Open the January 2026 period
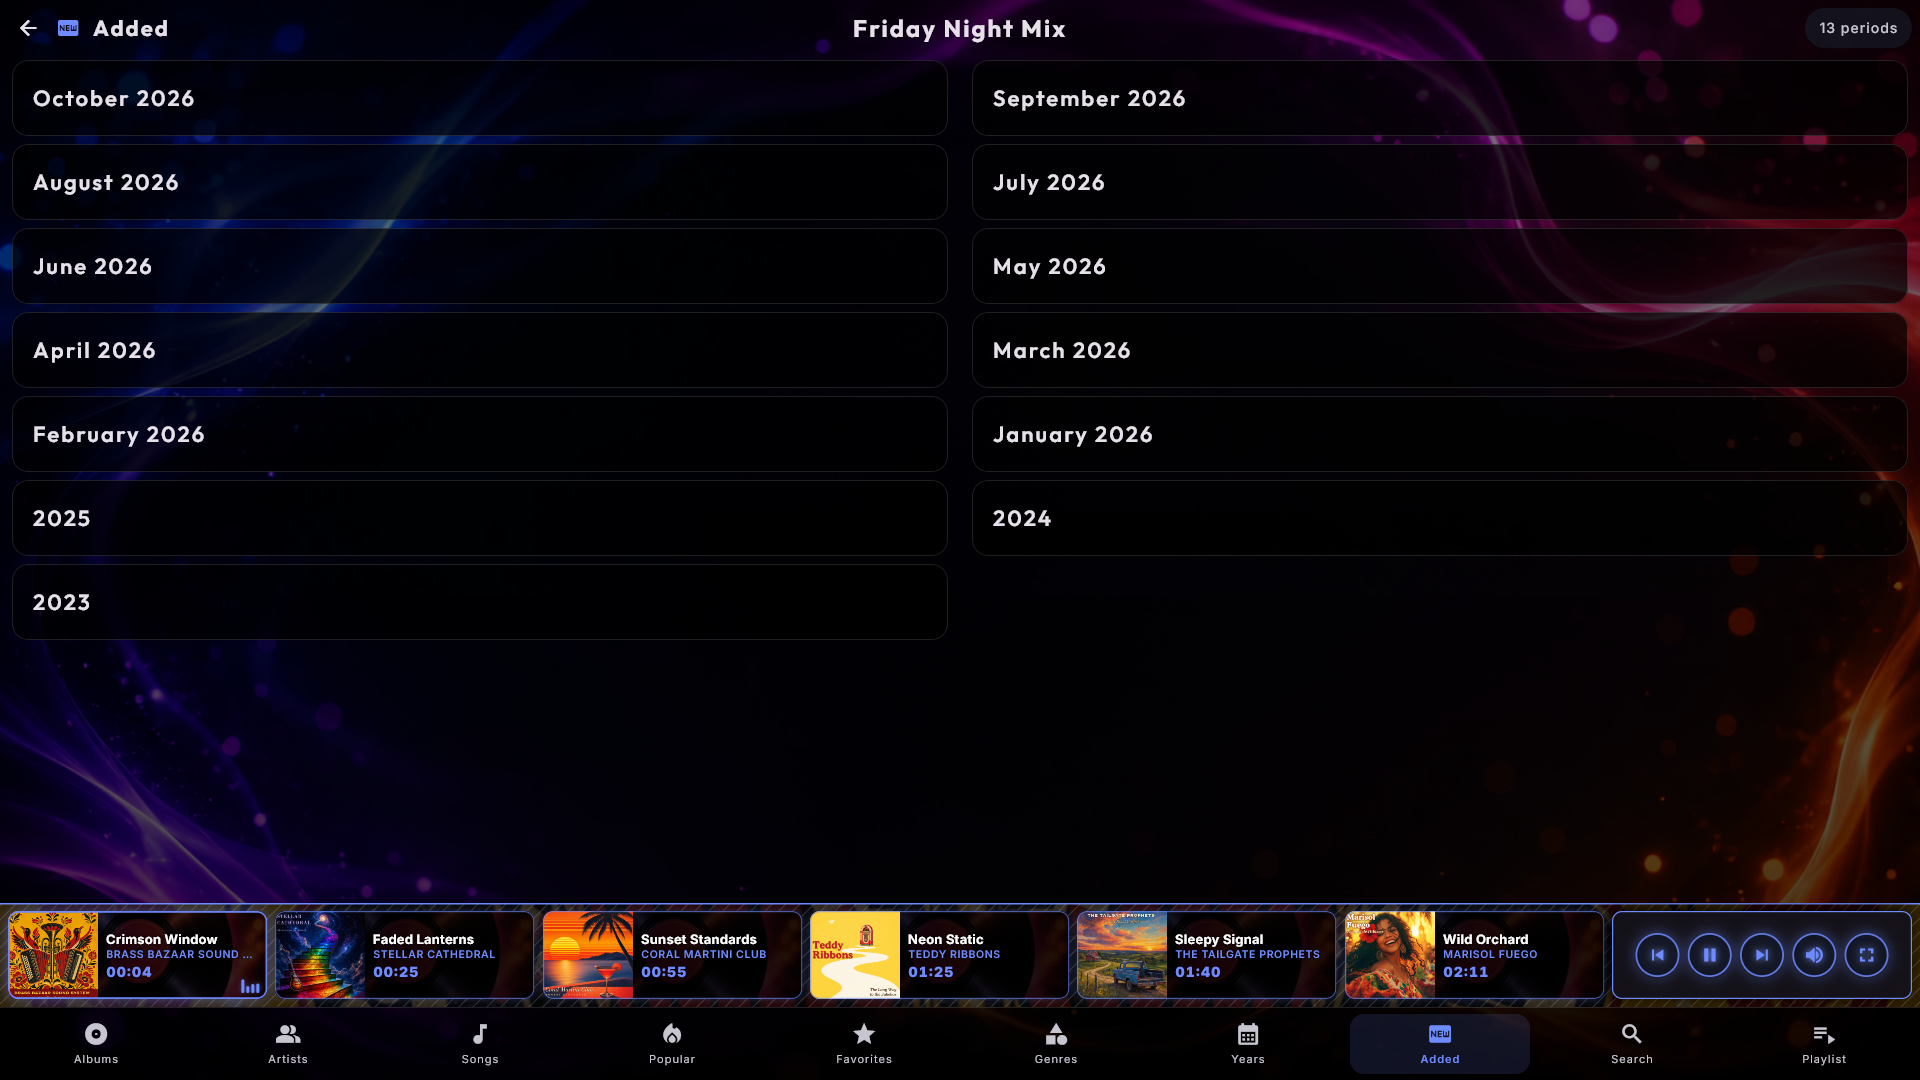The width and height of the screenshot is (1920, 1080). 1440,434
